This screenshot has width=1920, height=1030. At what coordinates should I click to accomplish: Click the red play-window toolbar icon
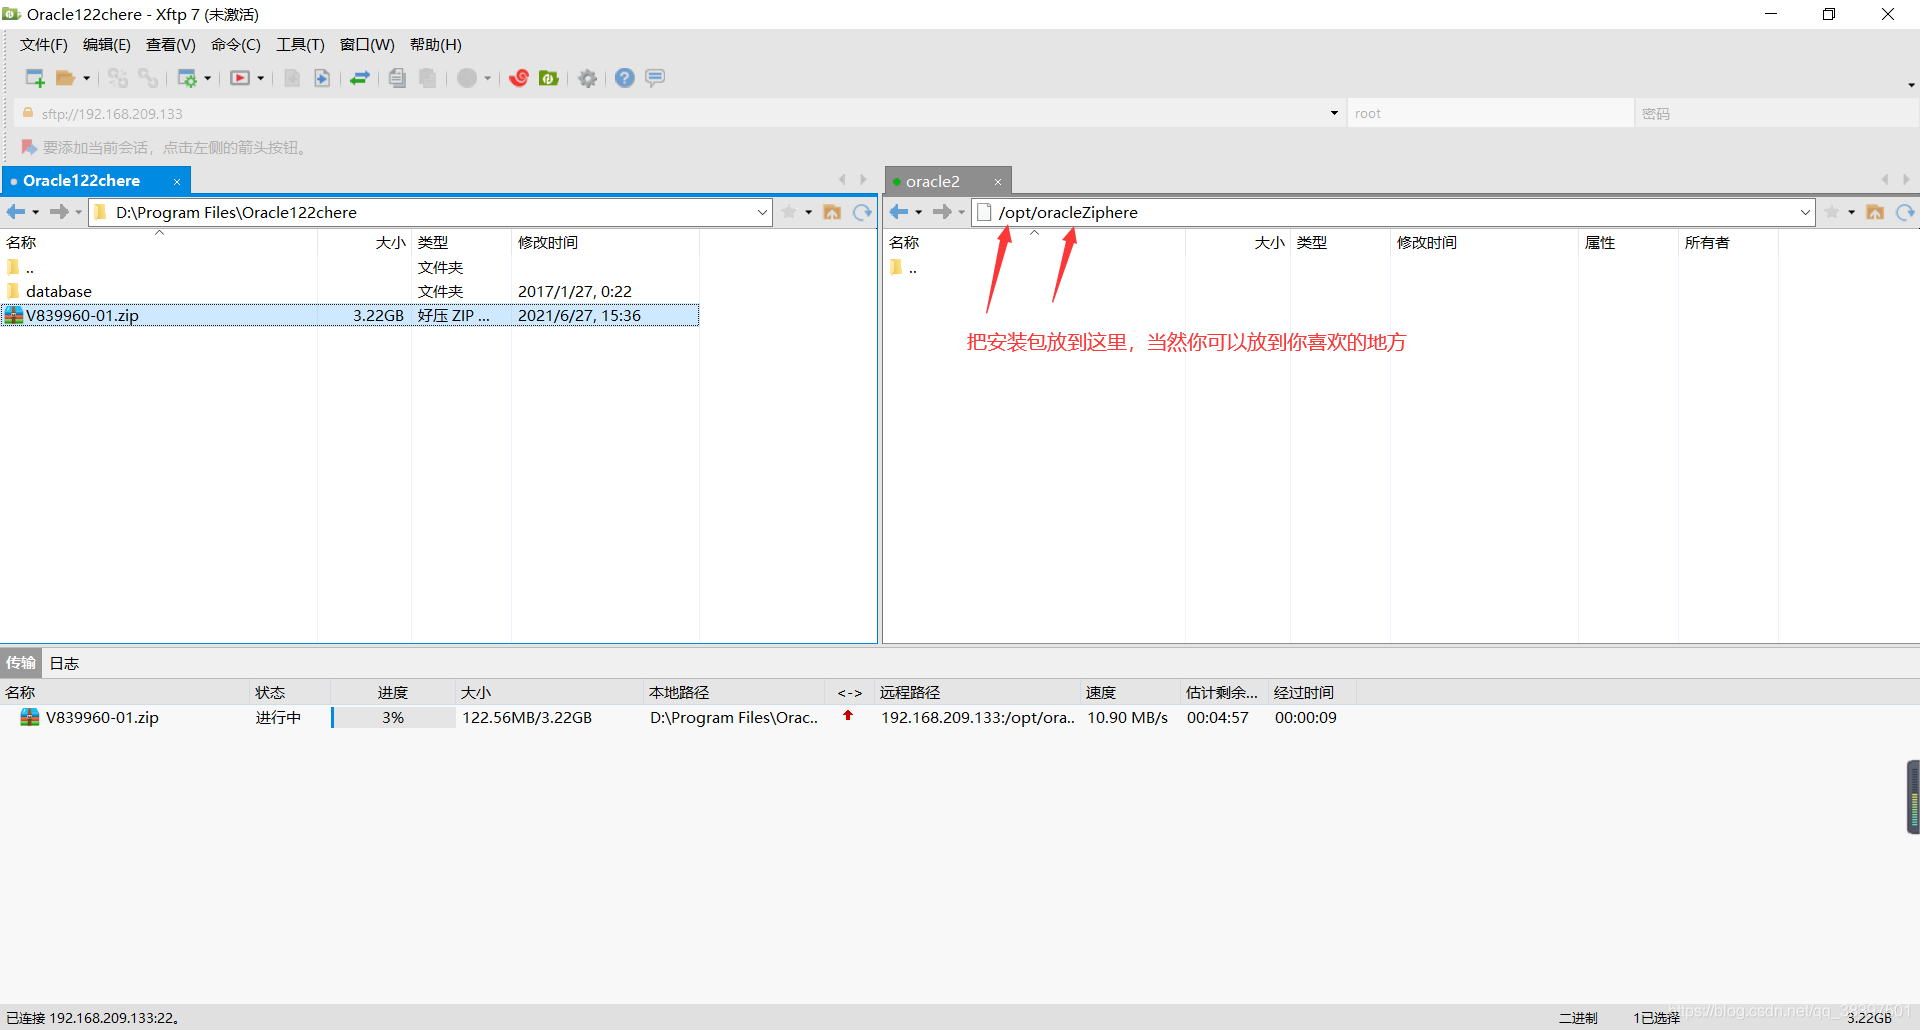point(240,78)
